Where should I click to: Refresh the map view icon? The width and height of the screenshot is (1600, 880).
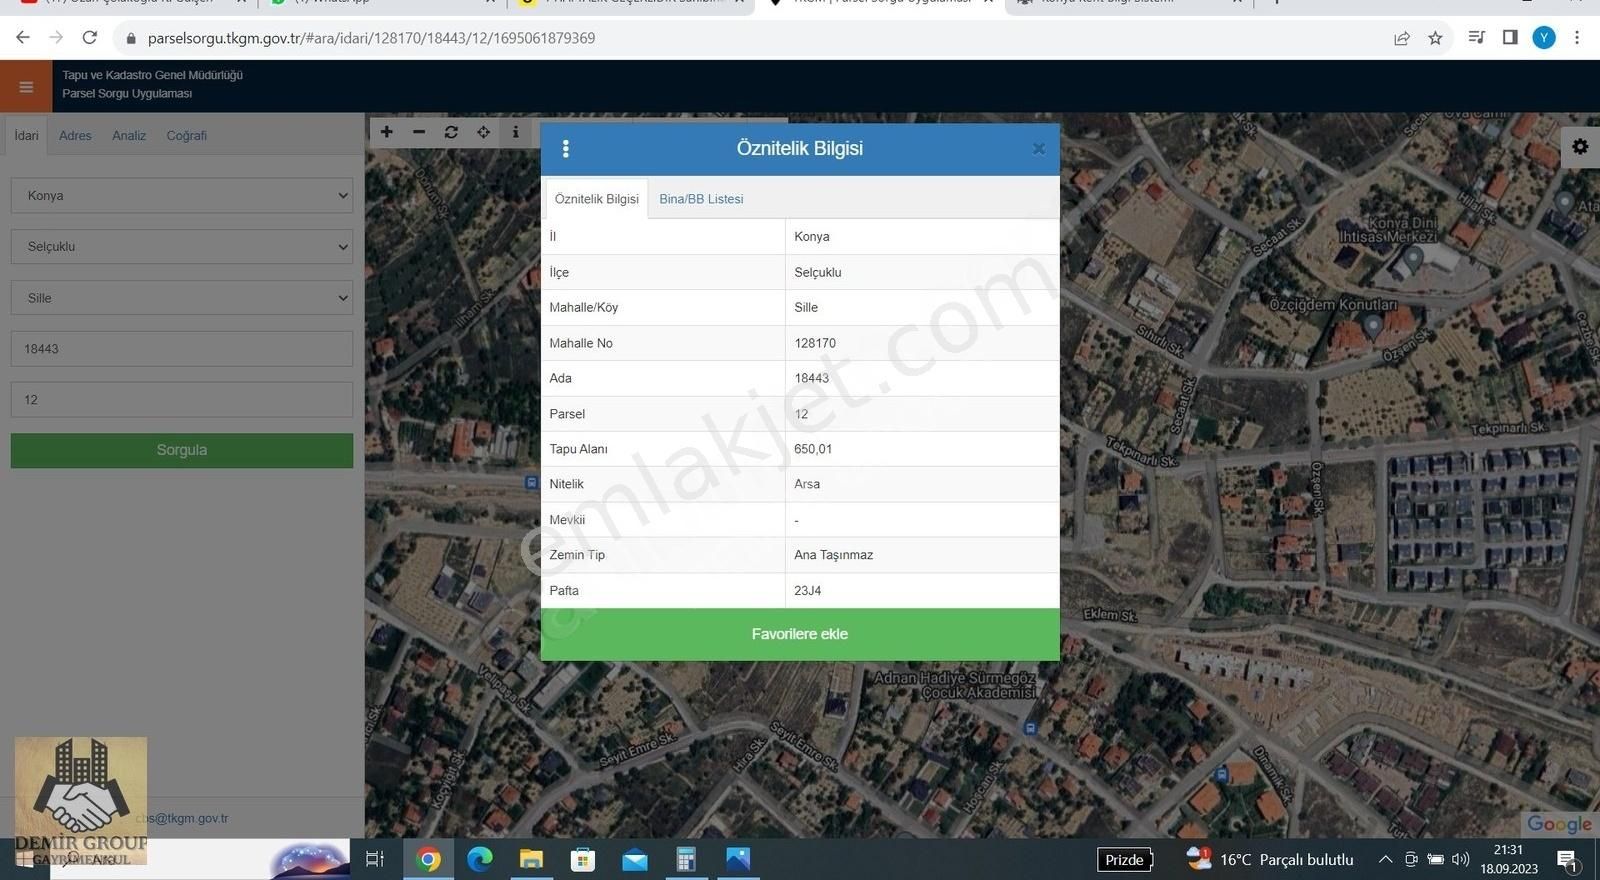point(451,132)
